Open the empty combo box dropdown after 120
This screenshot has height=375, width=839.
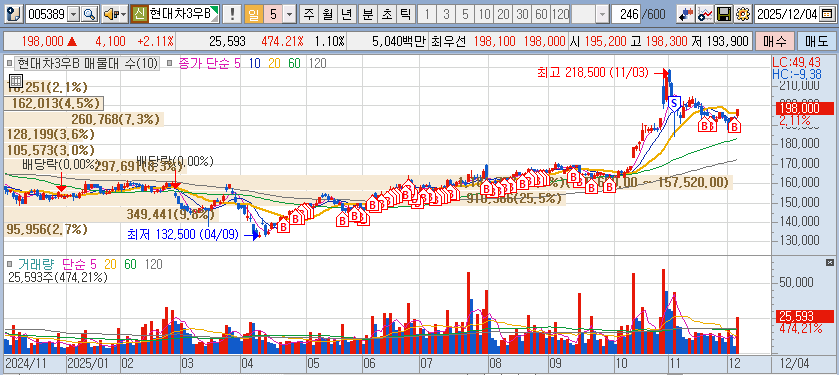pos(602,14)
